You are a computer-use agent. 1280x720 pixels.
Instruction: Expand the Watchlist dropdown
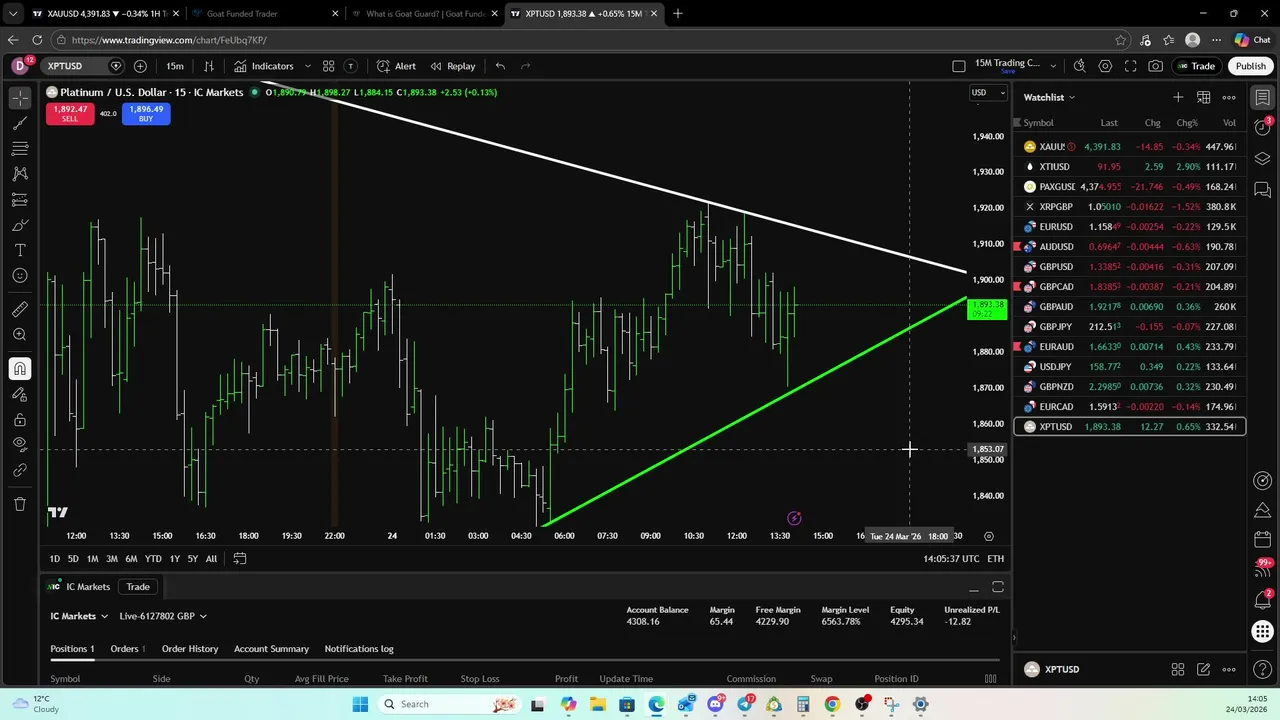point(1049,97)
